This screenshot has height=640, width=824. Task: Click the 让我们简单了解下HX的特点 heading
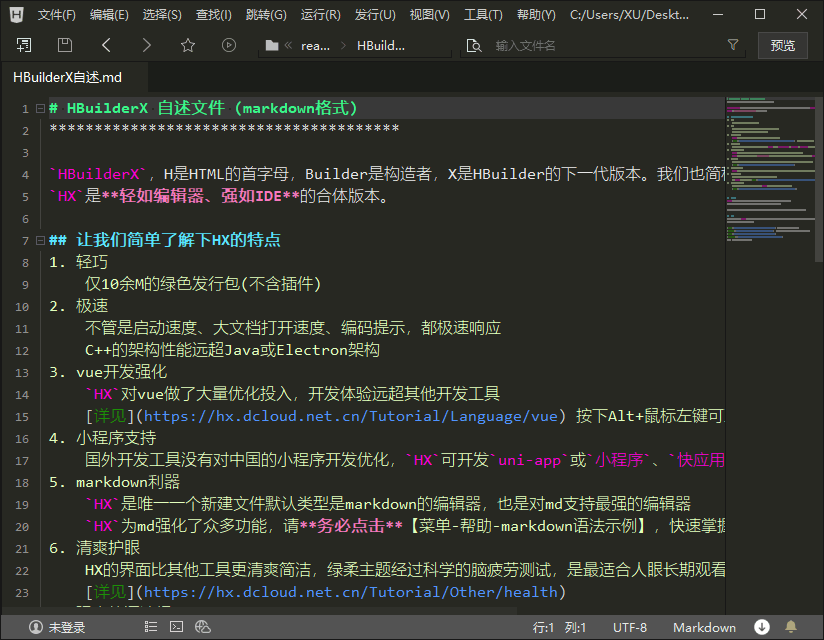[178, 240]
